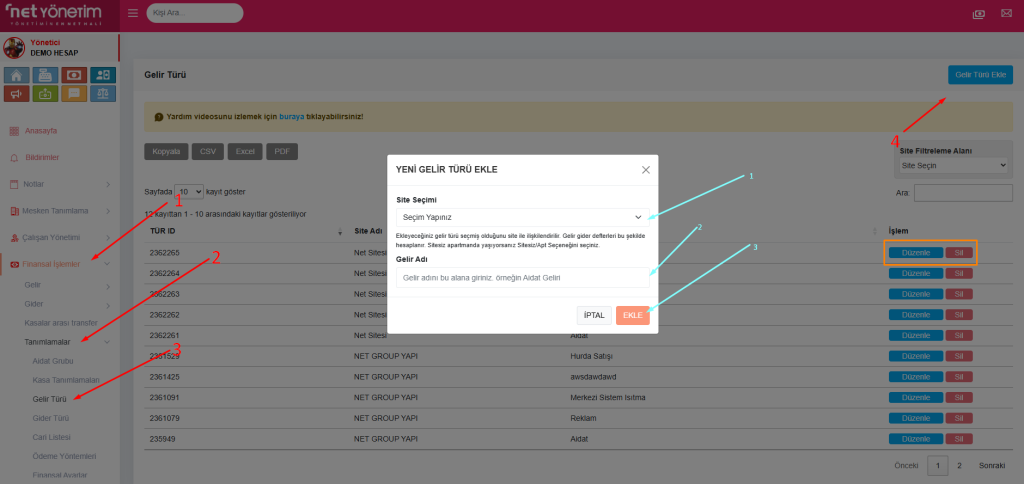Click the orange chat bubble shortcut icon
Screen dimensions: 1024x484
click(x=74, y=94)
